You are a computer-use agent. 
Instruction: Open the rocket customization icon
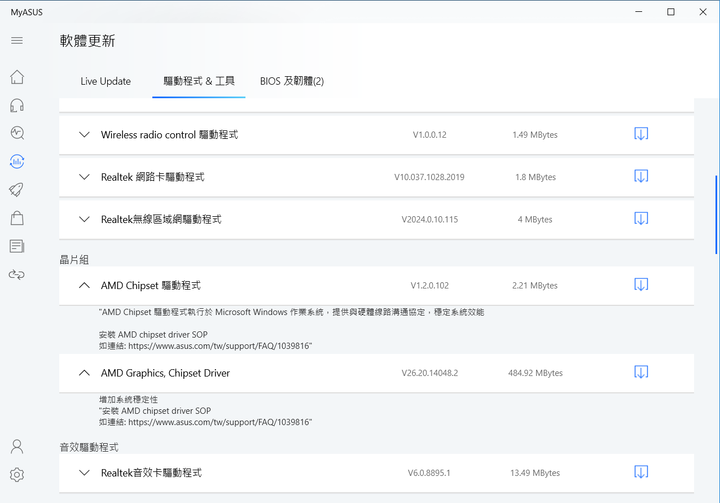pos(17,190)
